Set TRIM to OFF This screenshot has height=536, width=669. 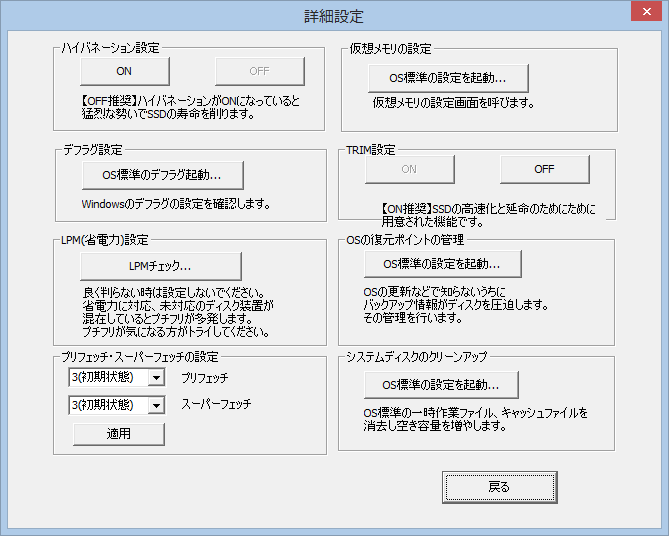pyautogui.click(x=543, y=169)
